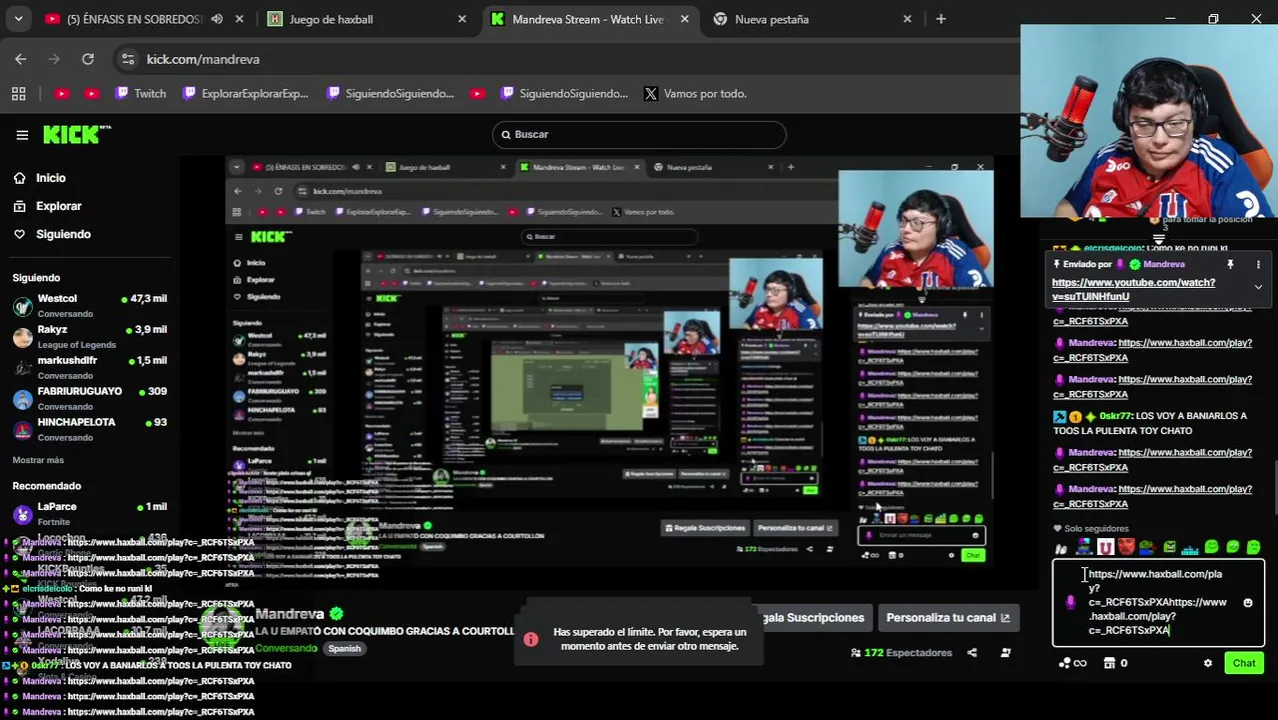Reload the current page

point(88,59)
